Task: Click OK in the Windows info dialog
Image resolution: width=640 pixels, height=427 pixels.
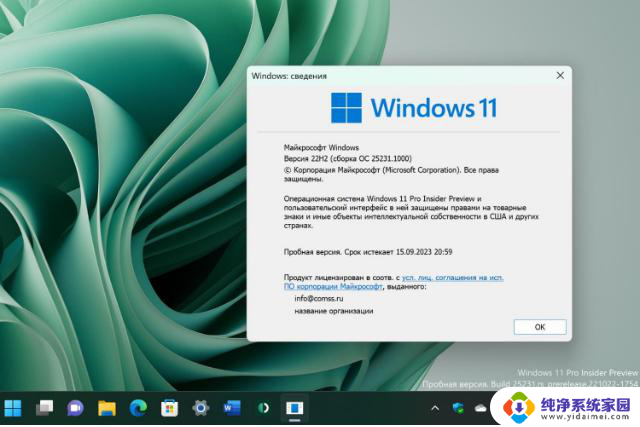Action: tap(540, 327)
